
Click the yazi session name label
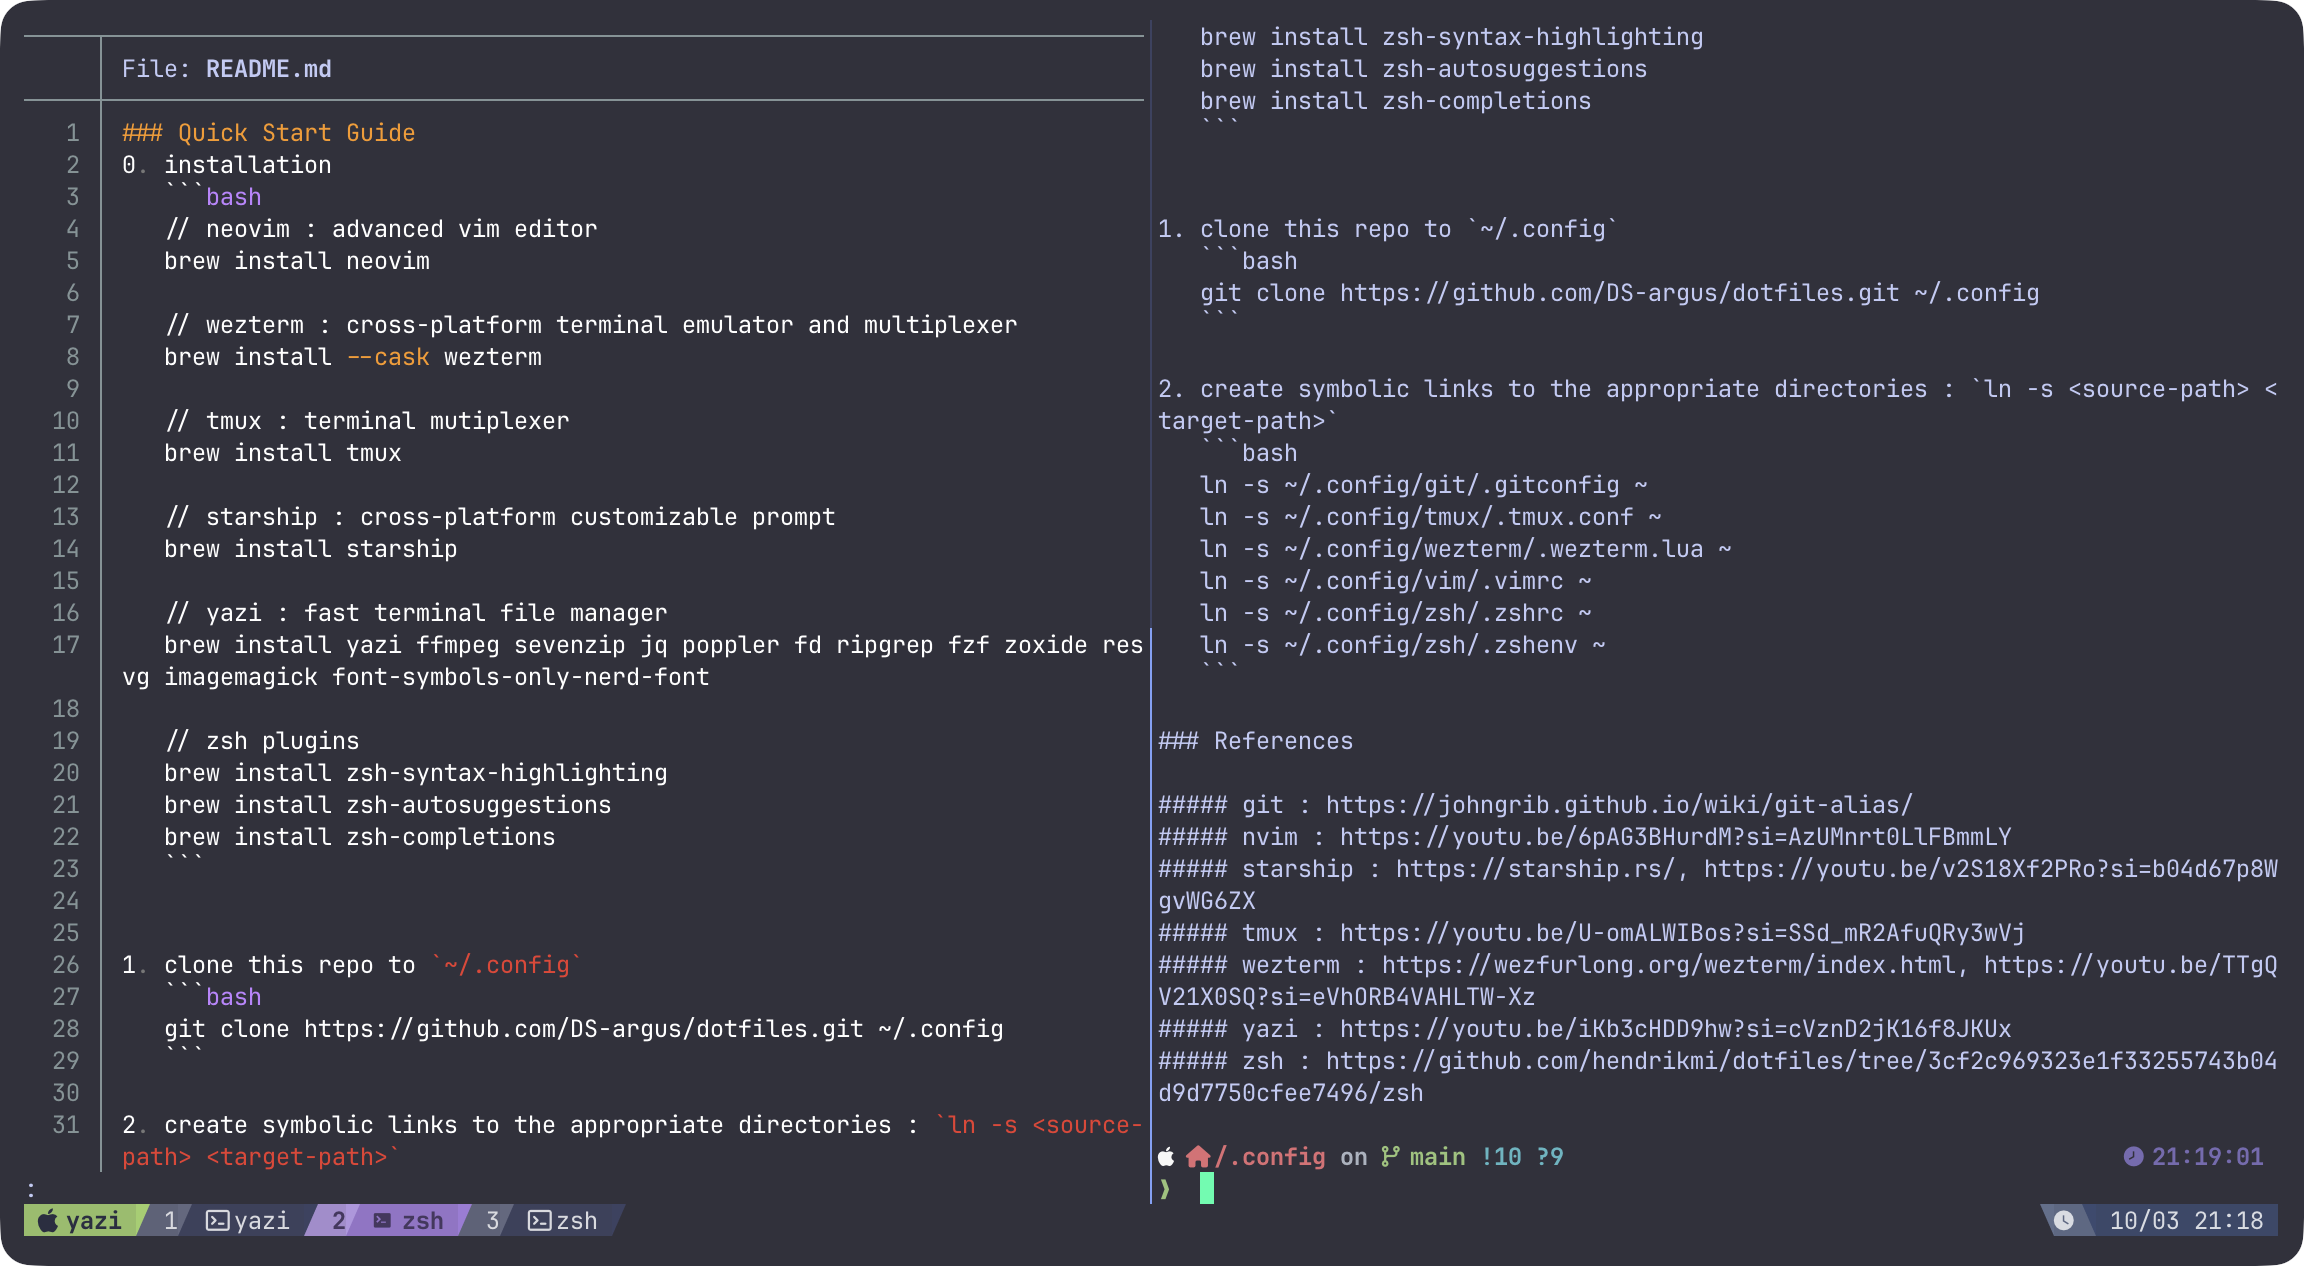(93, 1221)
